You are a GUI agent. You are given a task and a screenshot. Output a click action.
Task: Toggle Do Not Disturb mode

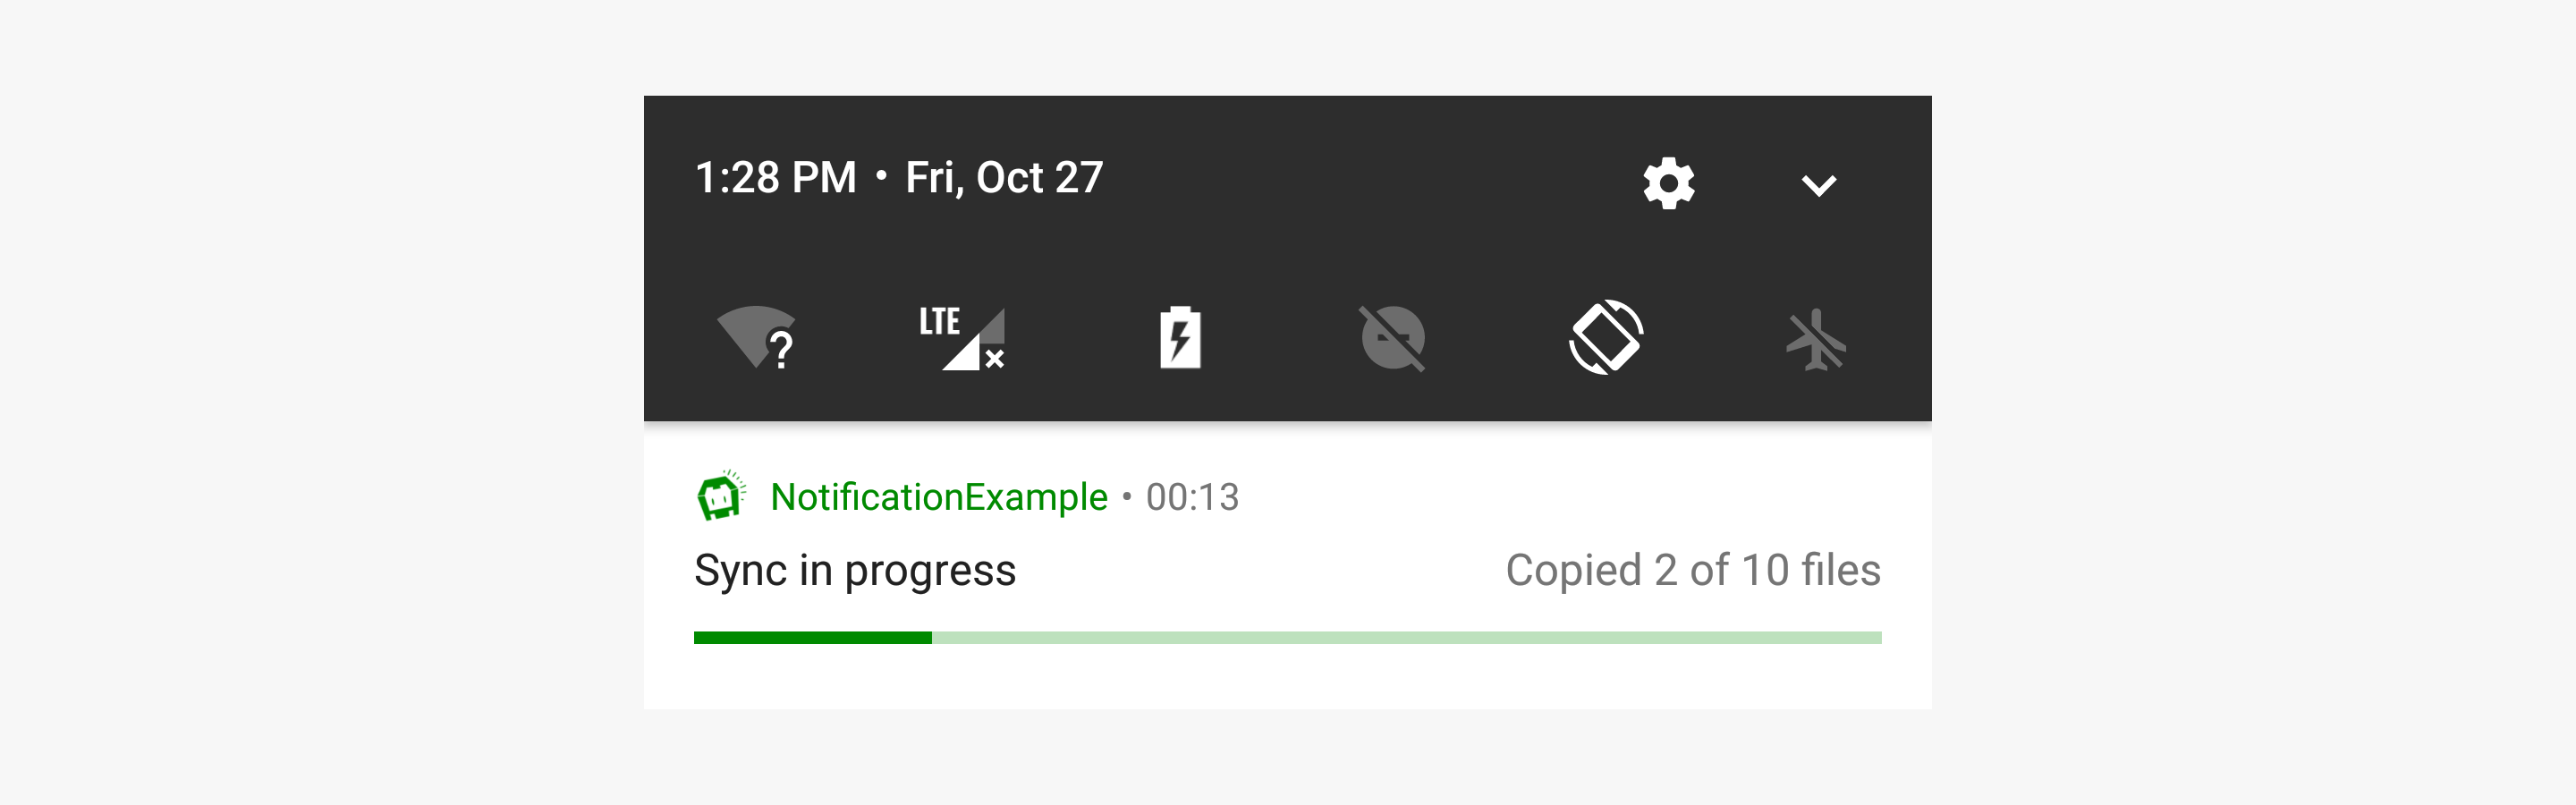(x=1392, y=338)
